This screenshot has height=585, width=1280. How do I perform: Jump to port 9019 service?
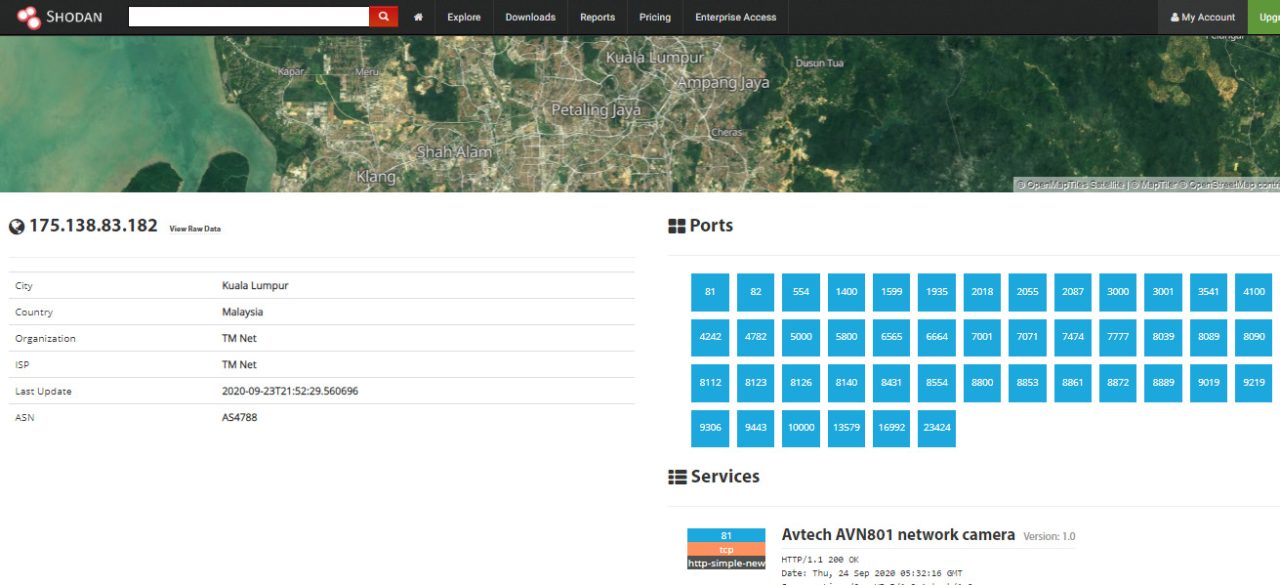tap(1209, 383)
